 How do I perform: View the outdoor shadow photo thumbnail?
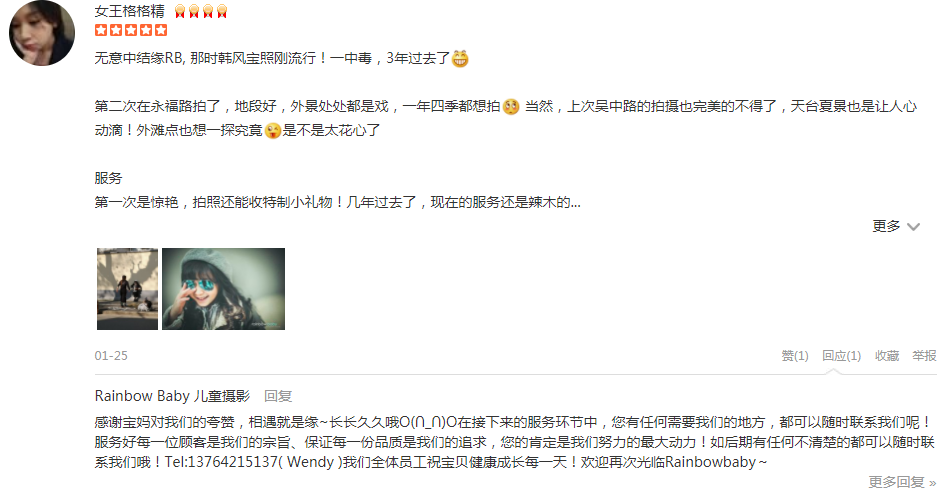[x=127, y=289]
